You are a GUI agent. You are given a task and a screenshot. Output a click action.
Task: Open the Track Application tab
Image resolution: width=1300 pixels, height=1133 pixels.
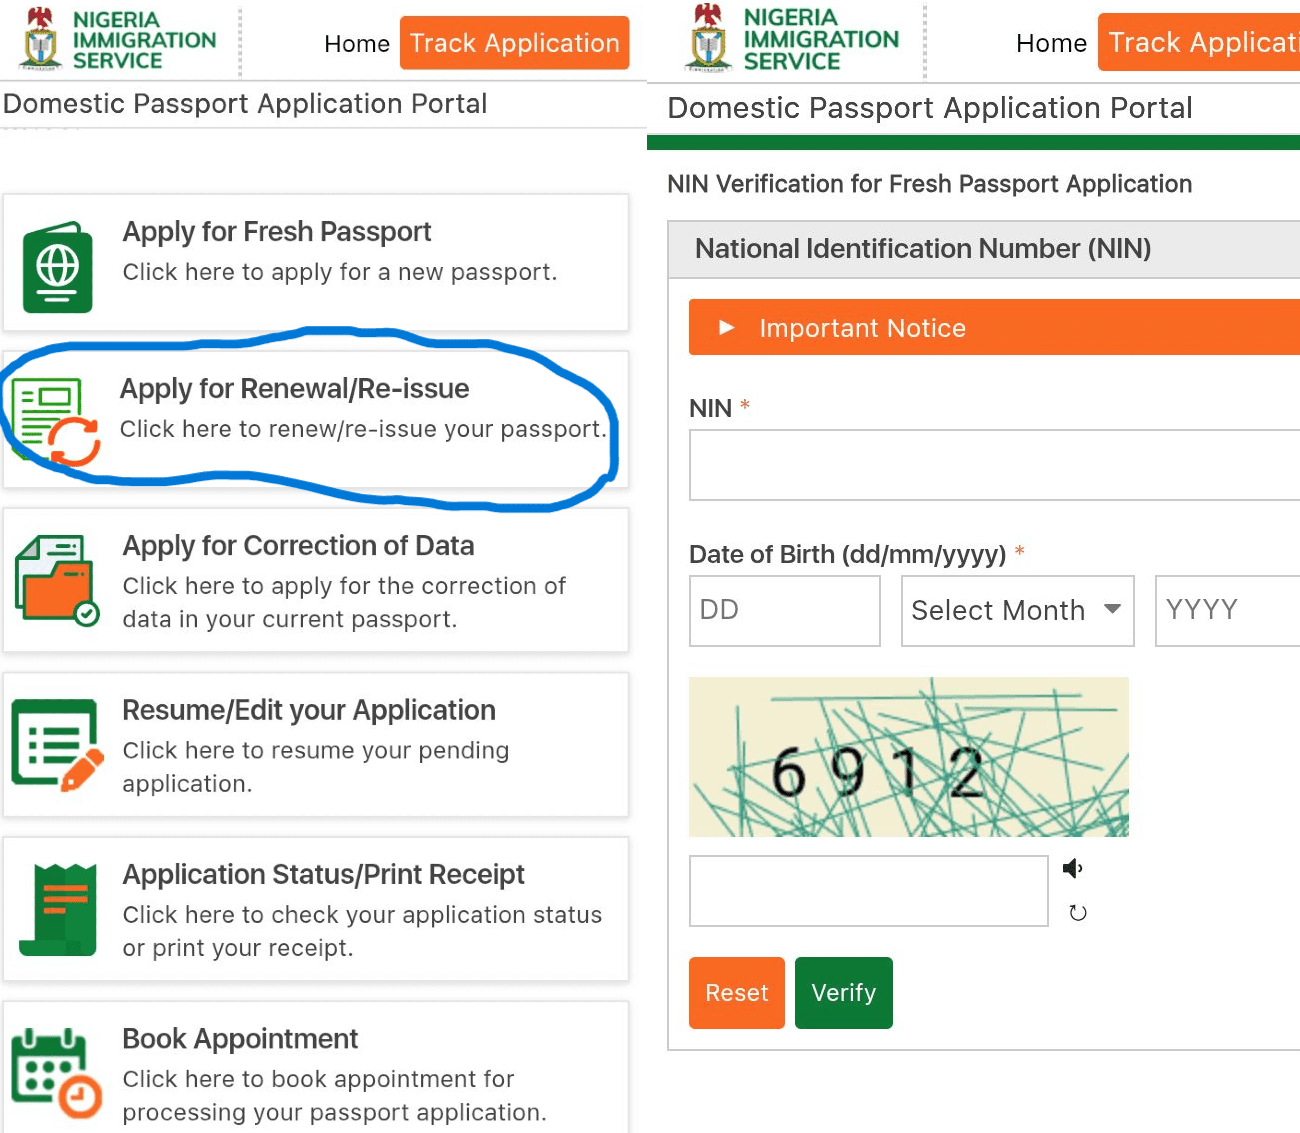513,43
